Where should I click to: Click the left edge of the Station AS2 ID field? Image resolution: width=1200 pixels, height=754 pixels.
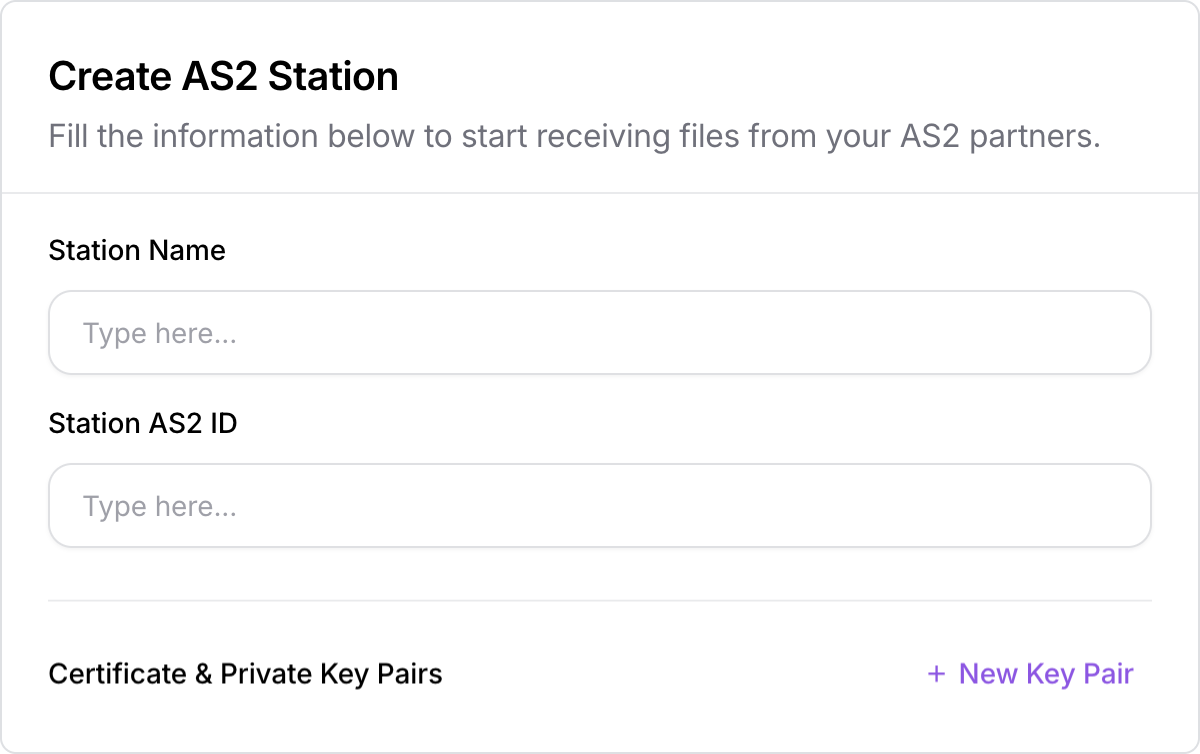70,505
